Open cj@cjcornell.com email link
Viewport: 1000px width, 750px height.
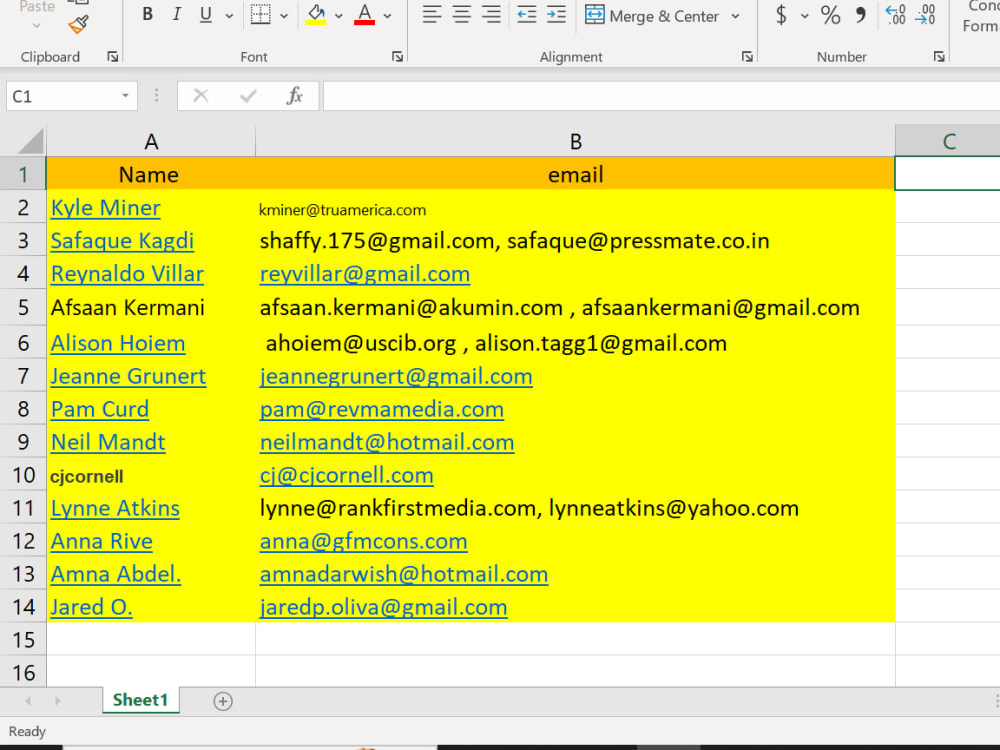pos(346,476)
